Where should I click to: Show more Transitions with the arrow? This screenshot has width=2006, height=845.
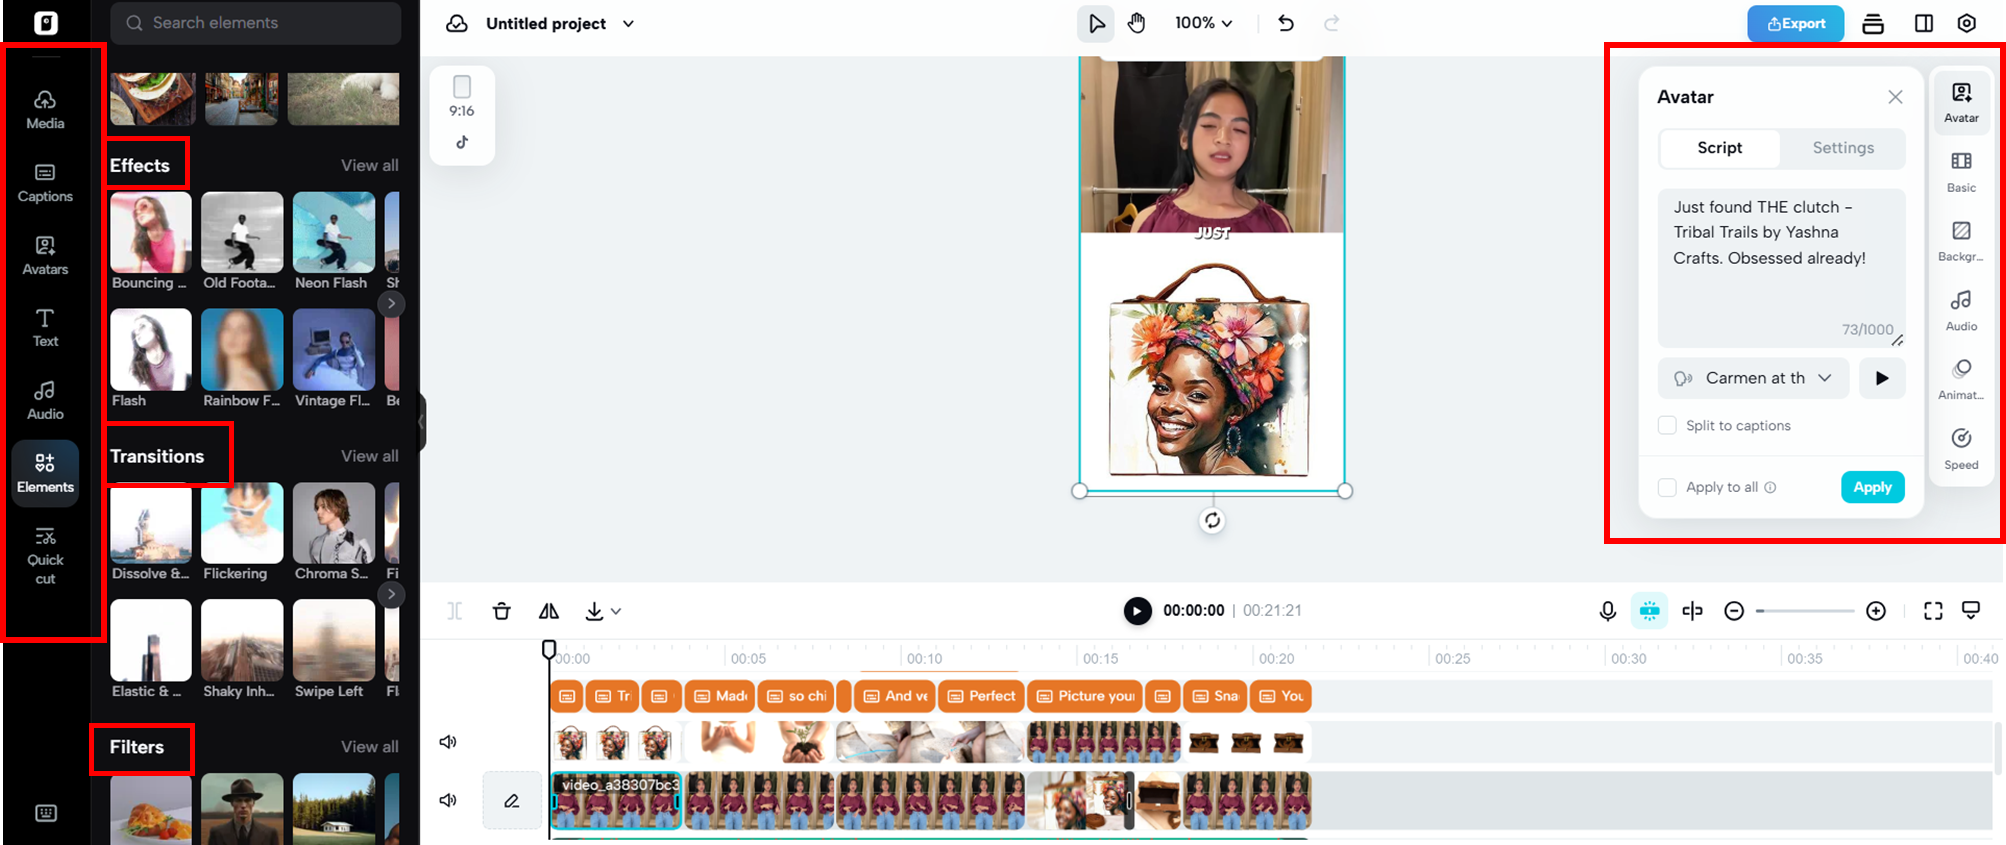392,594
